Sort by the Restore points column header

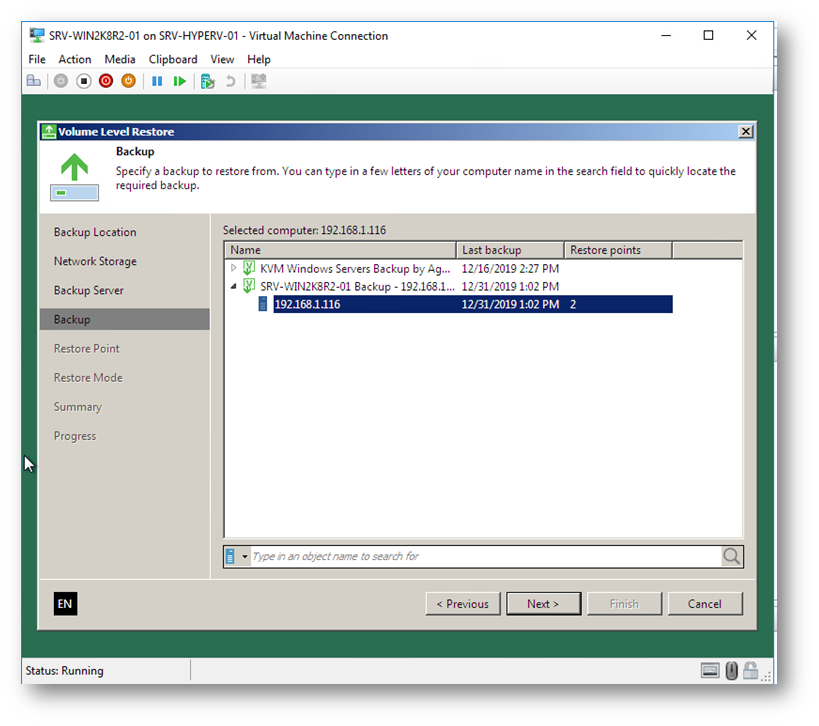click(618, 250)
